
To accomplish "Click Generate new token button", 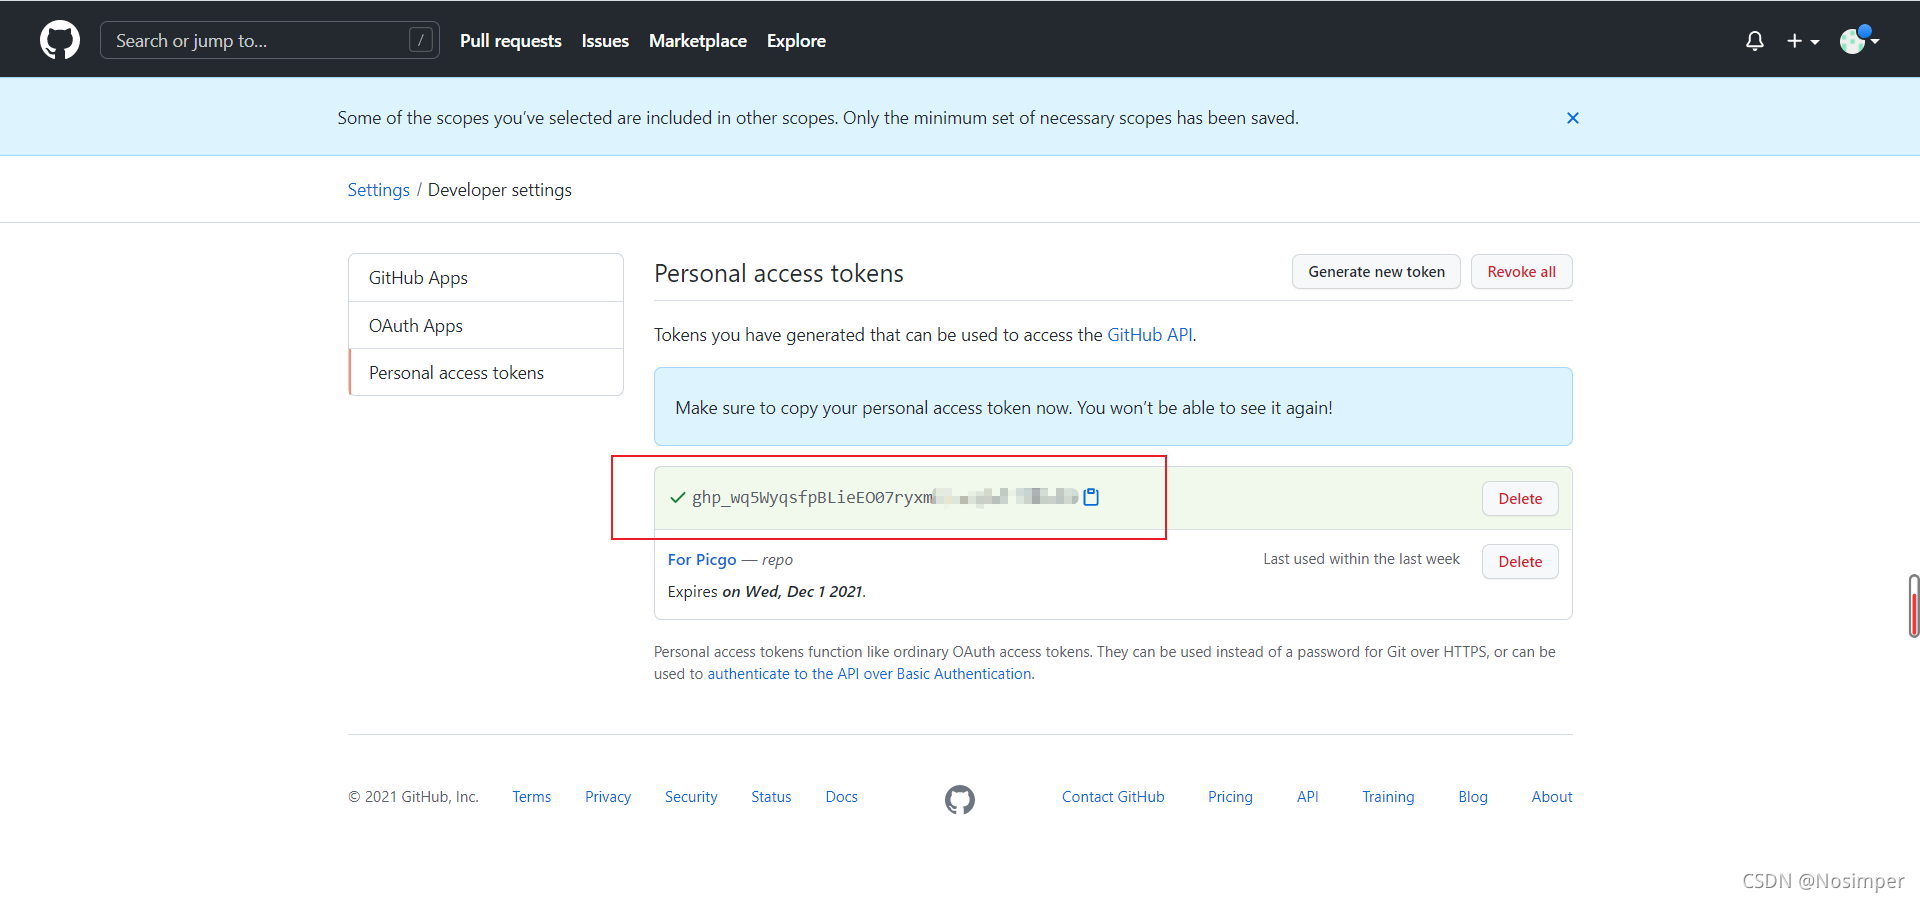I will pos(1376,272).
